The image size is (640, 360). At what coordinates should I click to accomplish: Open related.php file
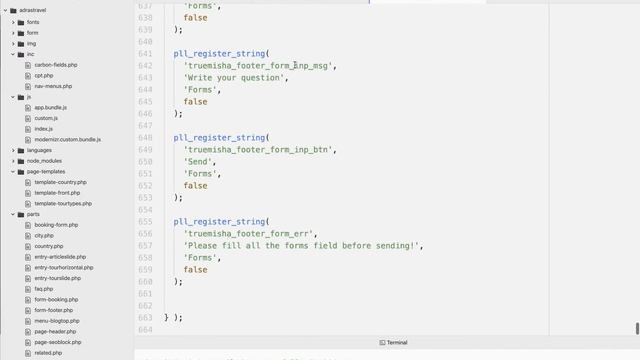[x=48, y=353]
